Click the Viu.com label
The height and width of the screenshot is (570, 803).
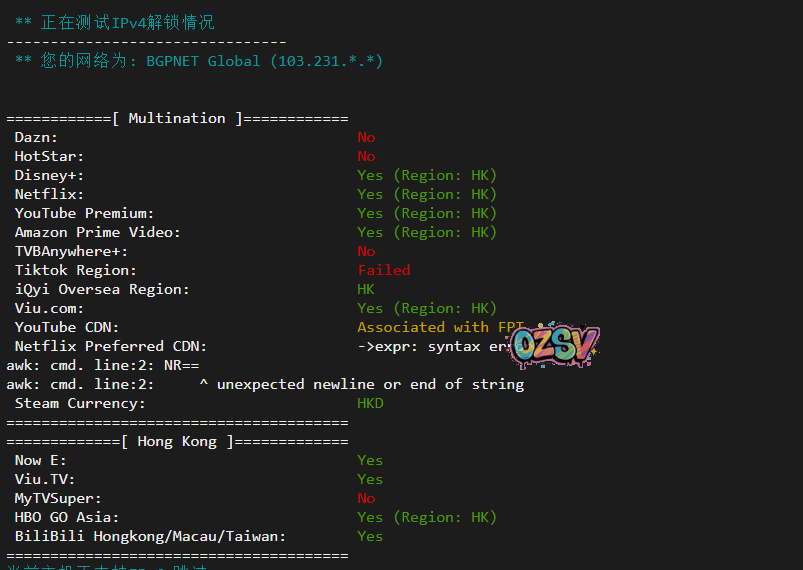point(49,308)
